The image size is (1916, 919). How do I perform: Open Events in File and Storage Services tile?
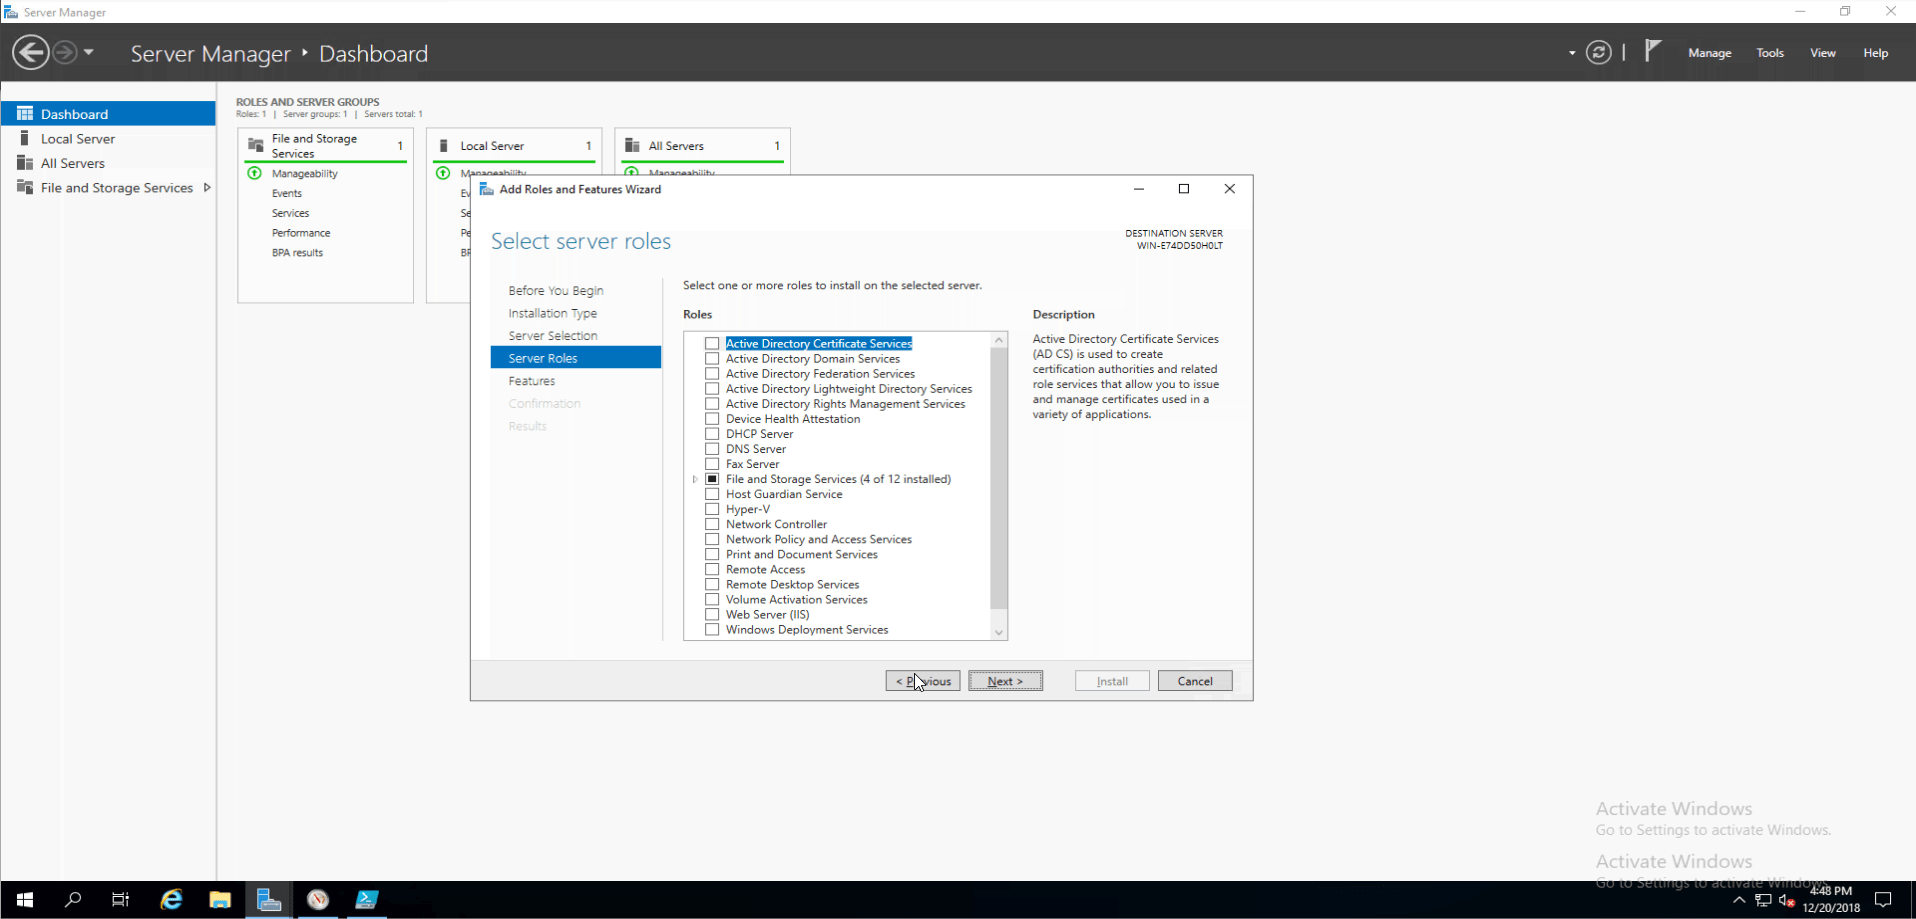pyautogui.click(x=286, y=193)
